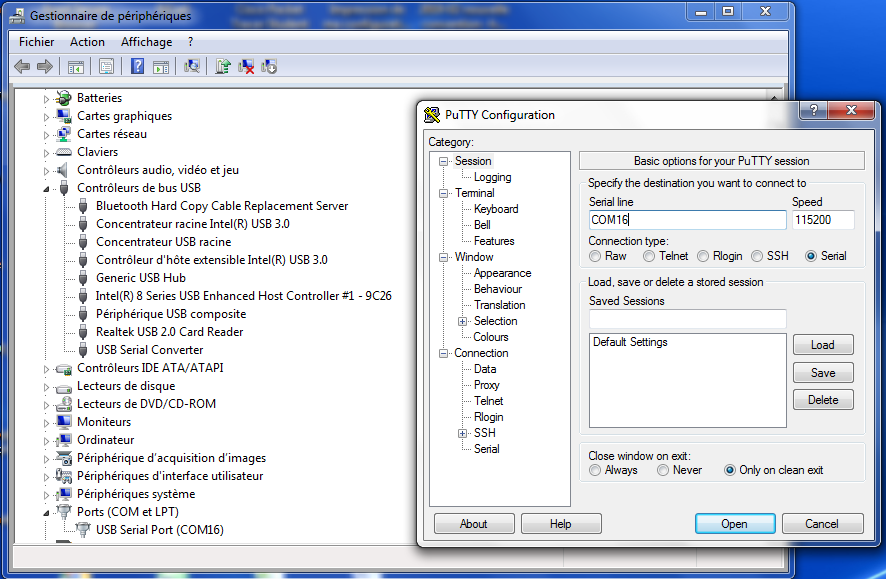
Task: Click the Back arrow in Device Manager toolbar
Action: click(22, 67)
